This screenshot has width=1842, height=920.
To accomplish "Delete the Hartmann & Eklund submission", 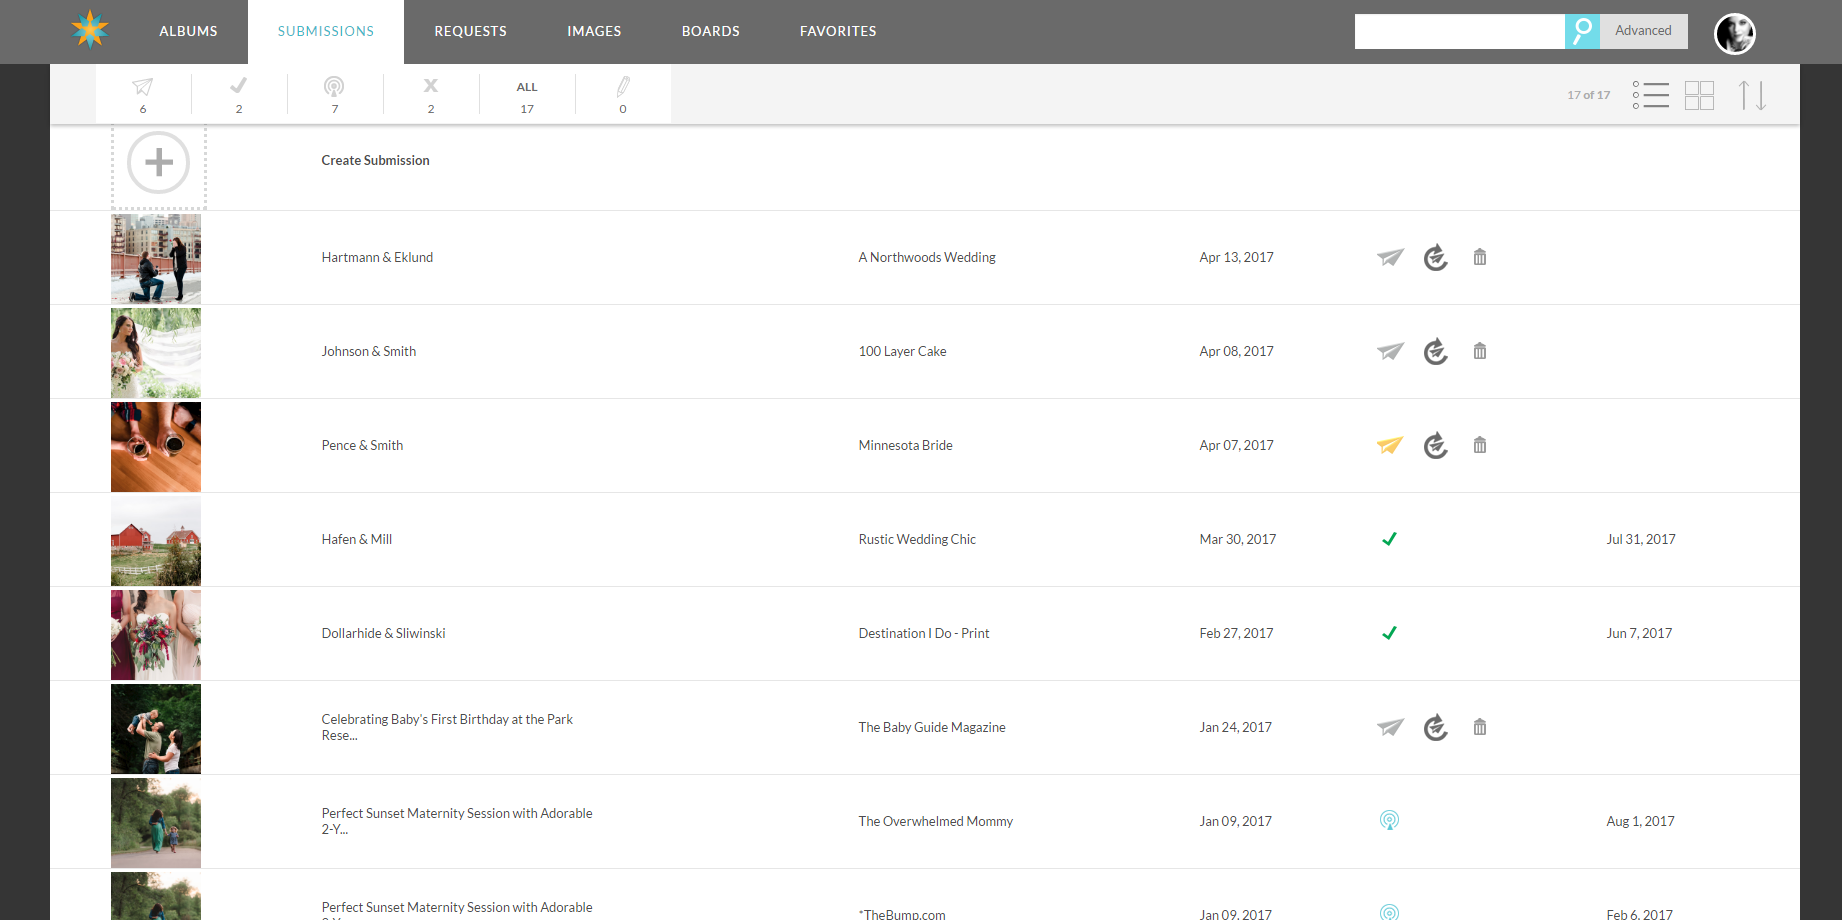I will pos(1480,257).
